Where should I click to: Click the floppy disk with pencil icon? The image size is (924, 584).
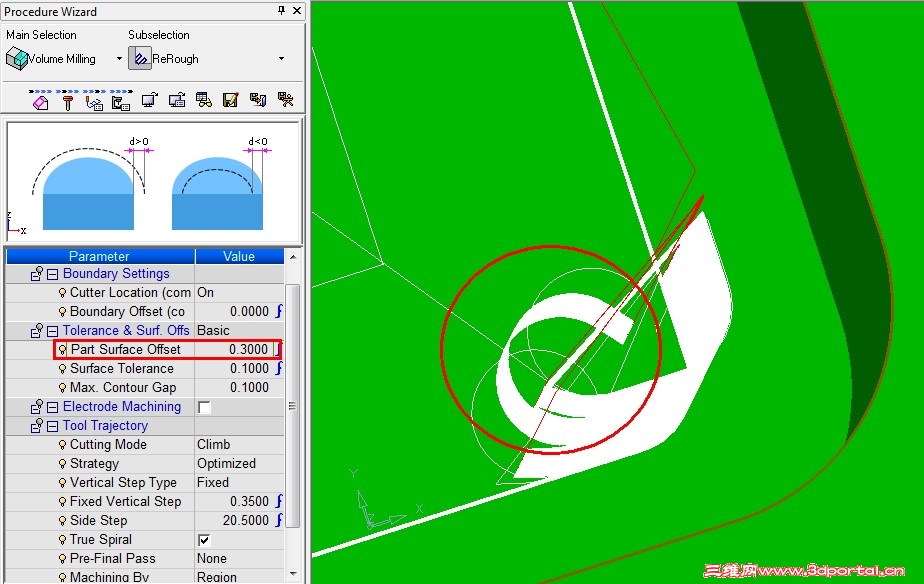coord(230,100)
